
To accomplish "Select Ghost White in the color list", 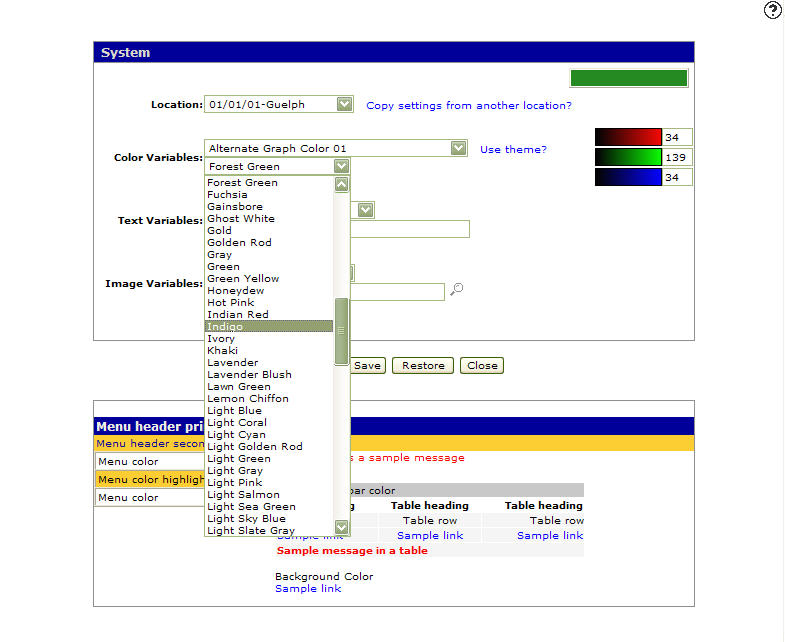I will tap(269, 219).
